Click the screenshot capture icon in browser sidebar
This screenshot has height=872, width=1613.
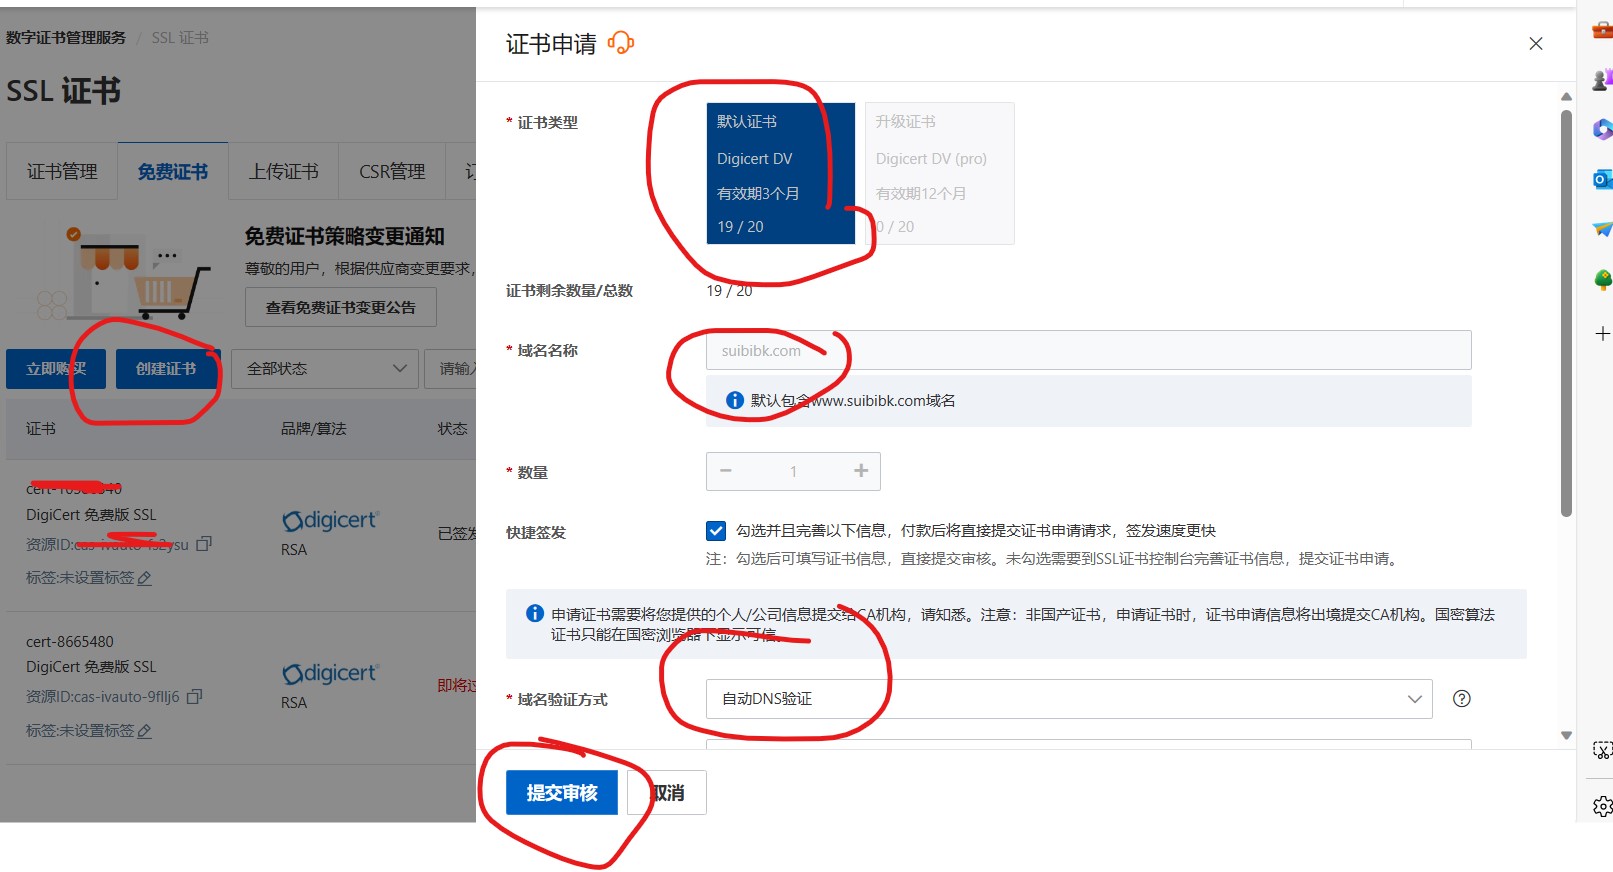[1602, 750]
